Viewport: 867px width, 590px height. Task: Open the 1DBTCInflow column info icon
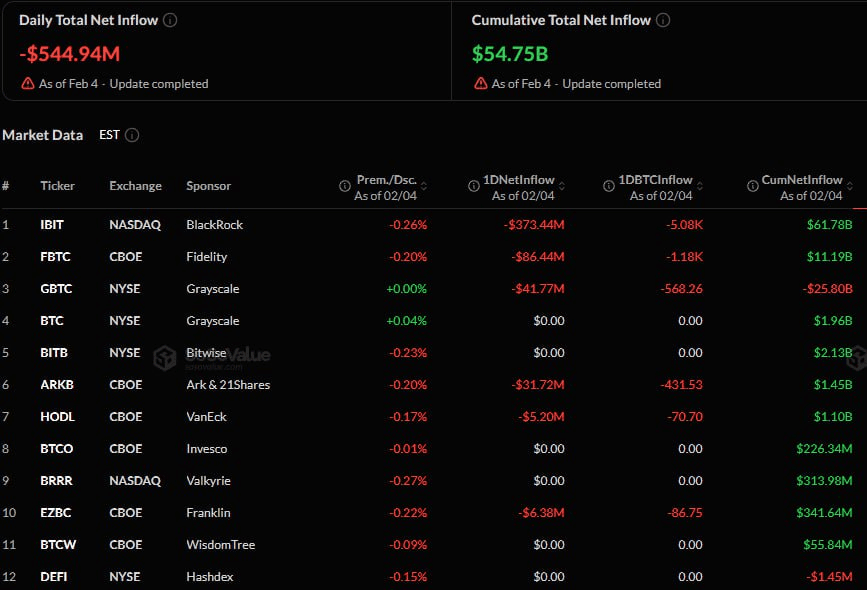pos(607,186)
